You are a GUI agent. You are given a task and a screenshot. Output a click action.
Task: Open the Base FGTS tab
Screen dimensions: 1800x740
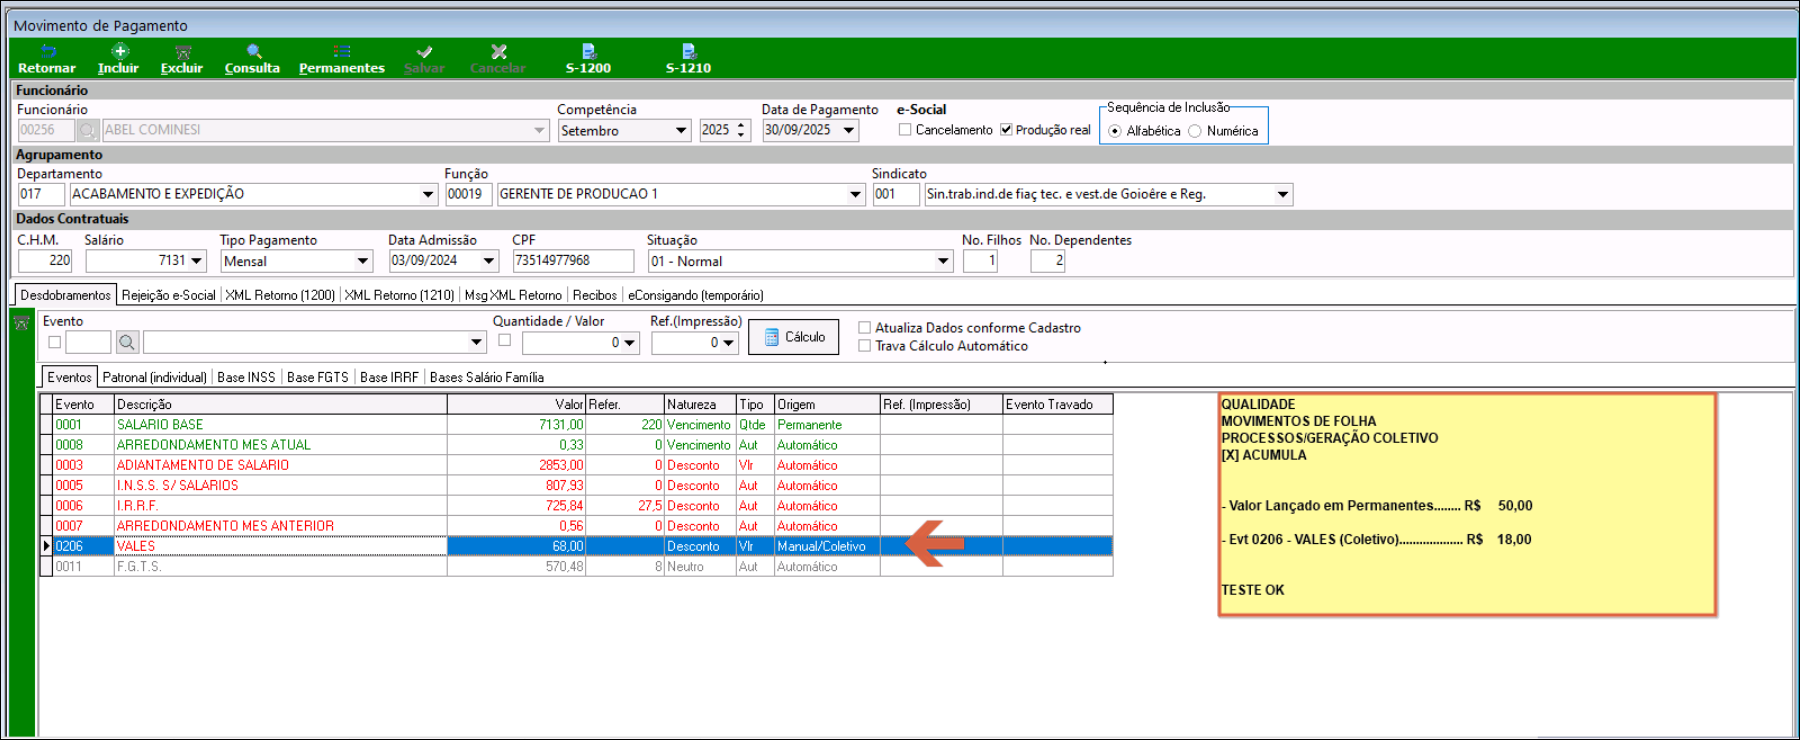pyautogui.click(x=317, y=377)
